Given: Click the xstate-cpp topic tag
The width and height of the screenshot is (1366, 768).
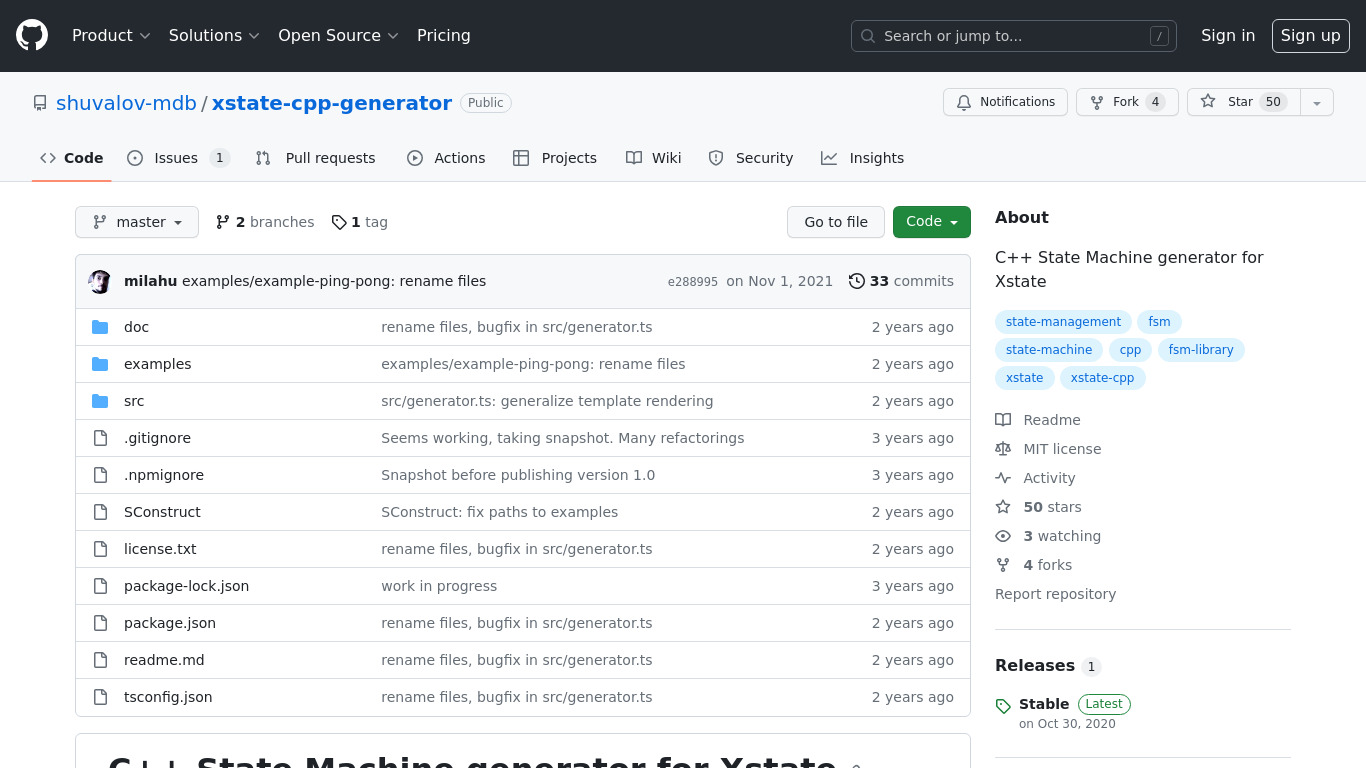Looking at the screenshot, I should [x=1103, y=378].
